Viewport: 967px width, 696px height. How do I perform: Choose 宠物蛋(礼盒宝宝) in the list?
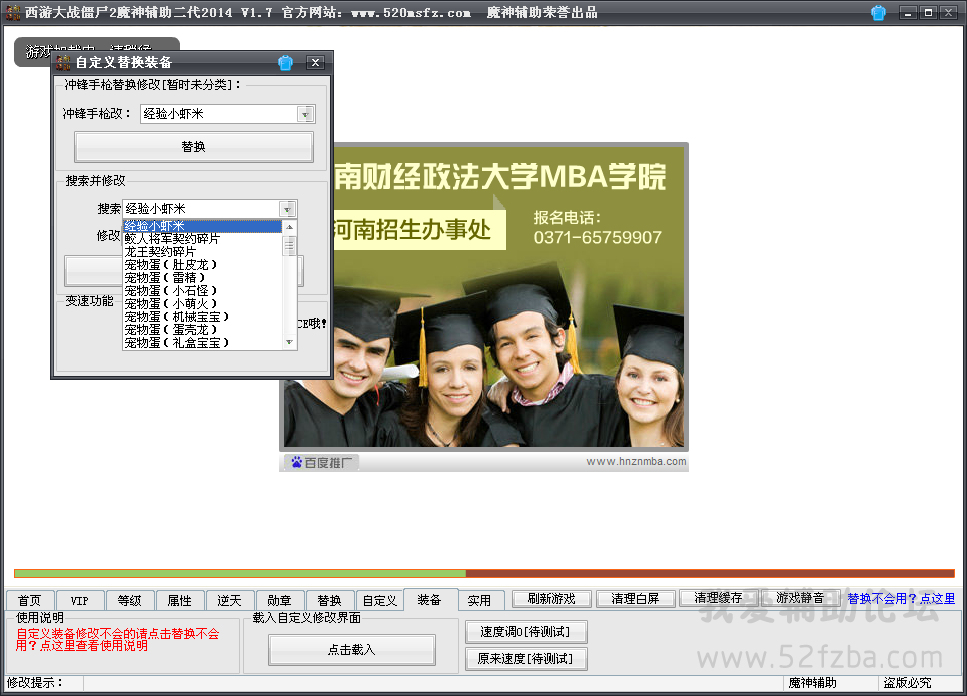tap(202, 342)
